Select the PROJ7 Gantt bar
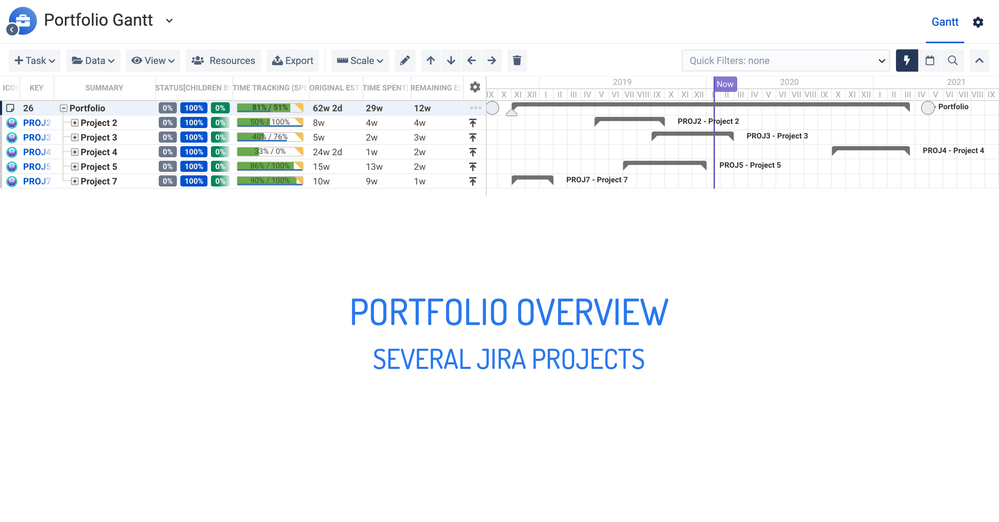Viewport: 999px width, 522px height. 533,180
